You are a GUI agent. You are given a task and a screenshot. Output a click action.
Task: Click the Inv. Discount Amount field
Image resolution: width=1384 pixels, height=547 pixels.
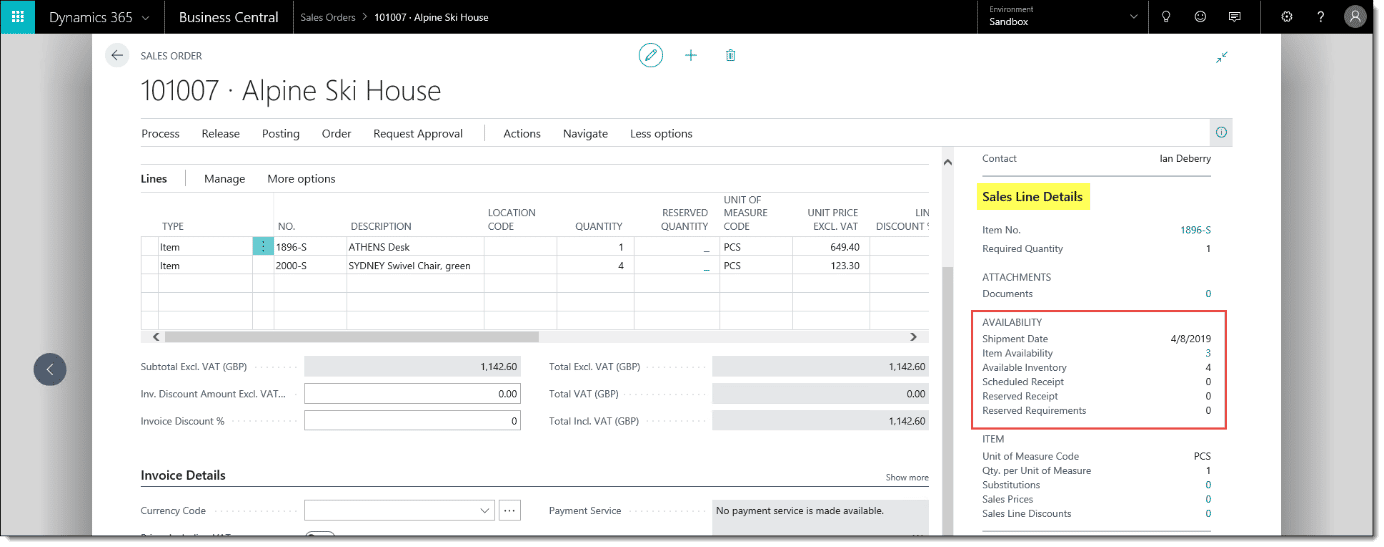[412, 394]
